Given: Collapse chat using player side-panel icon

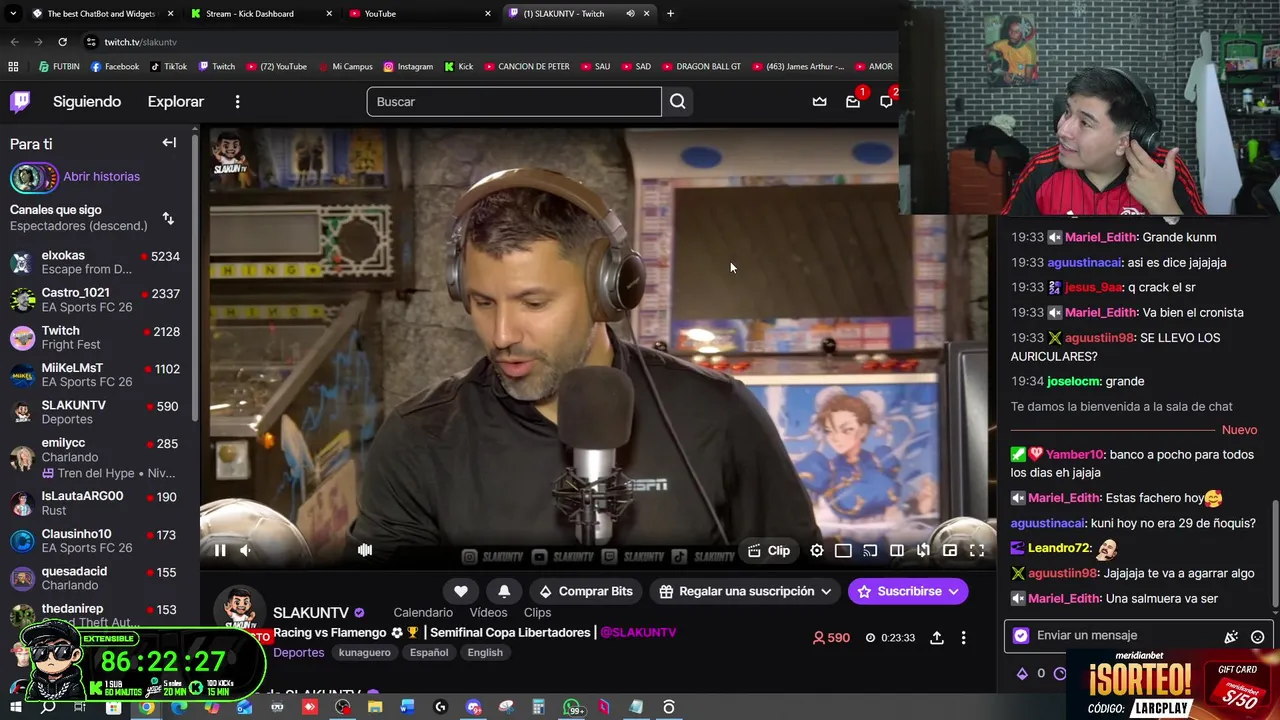Looking at the screenshot, I should pos(897,550).
